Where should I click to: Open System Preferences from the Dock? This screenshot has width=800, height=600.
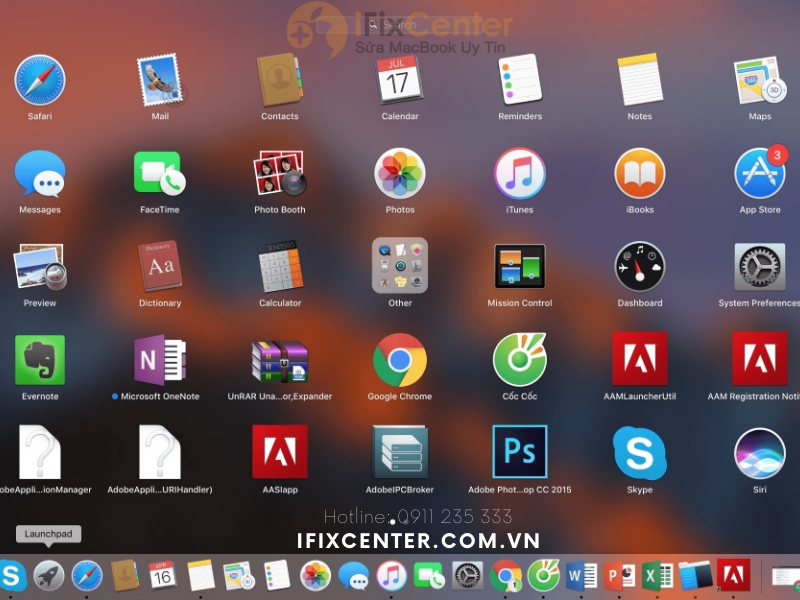point(467,576)
